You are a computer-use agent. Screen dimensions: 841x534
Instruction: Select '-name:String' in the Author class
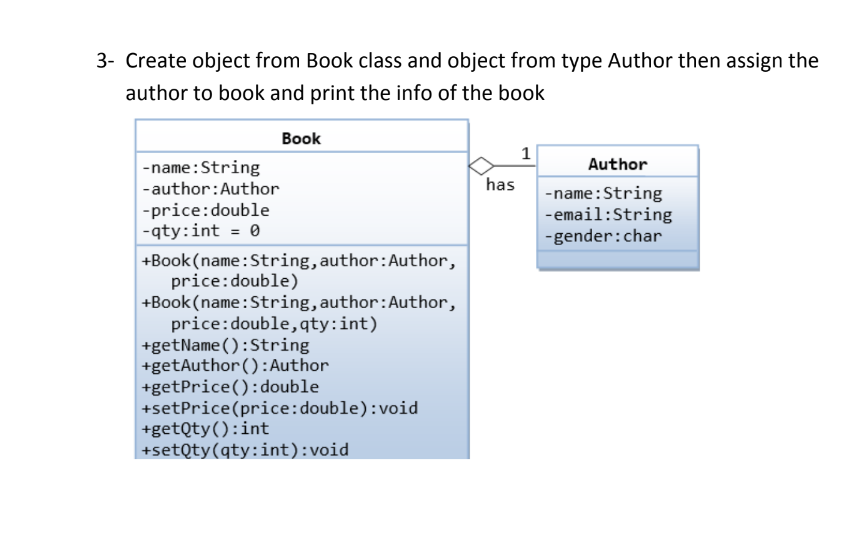[x=603, y=194]
